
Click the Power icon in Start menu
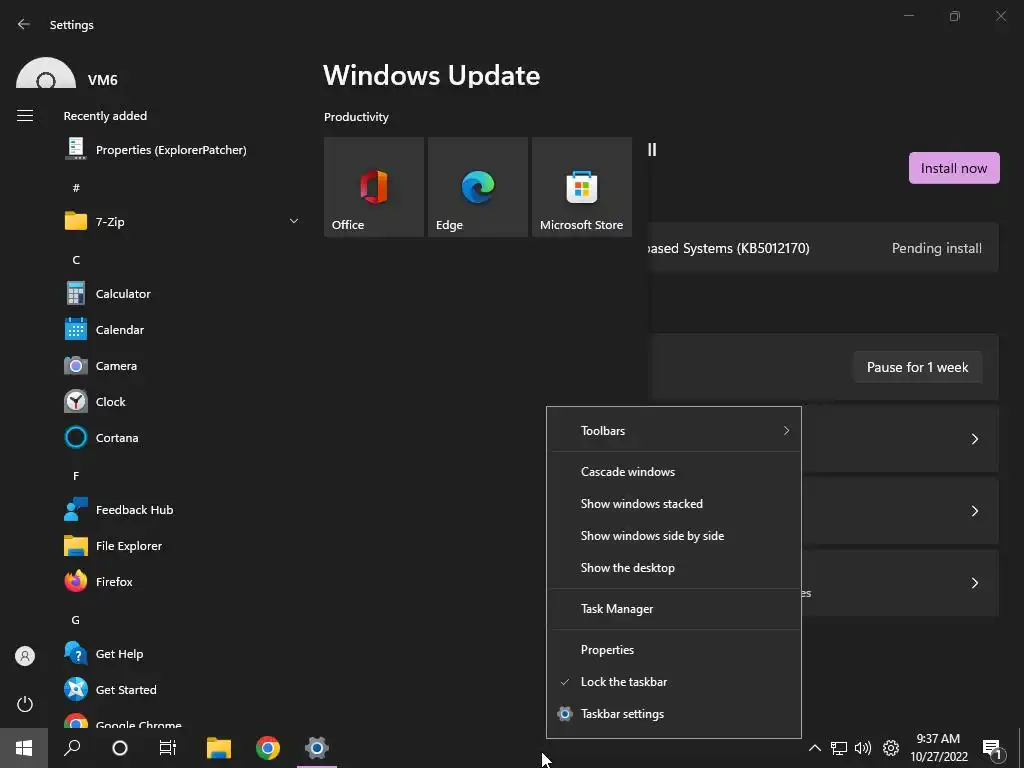[x=25, y=704]
